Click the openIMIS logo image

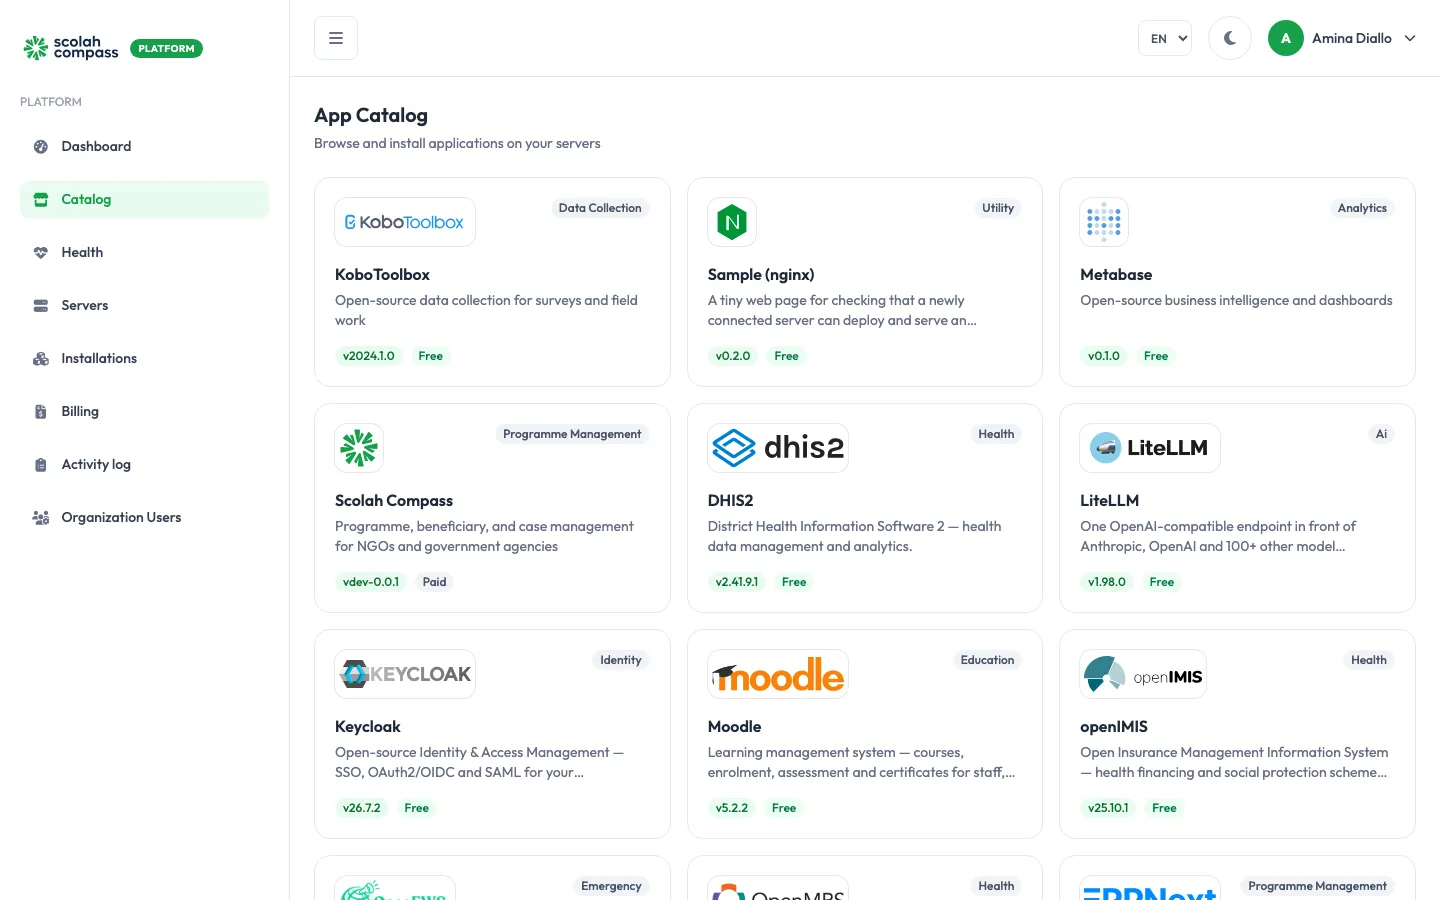point(1143,674)
